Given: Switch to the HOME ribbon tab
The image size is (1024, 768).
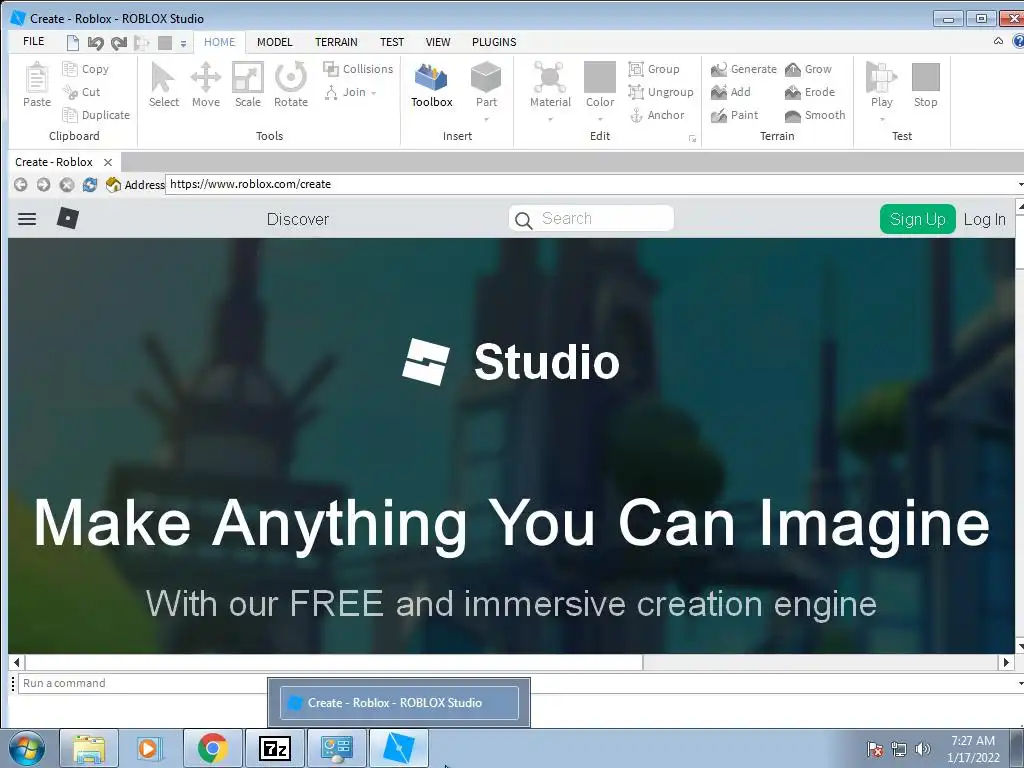Looking at the screenshot, I should (x=219, y=42).
